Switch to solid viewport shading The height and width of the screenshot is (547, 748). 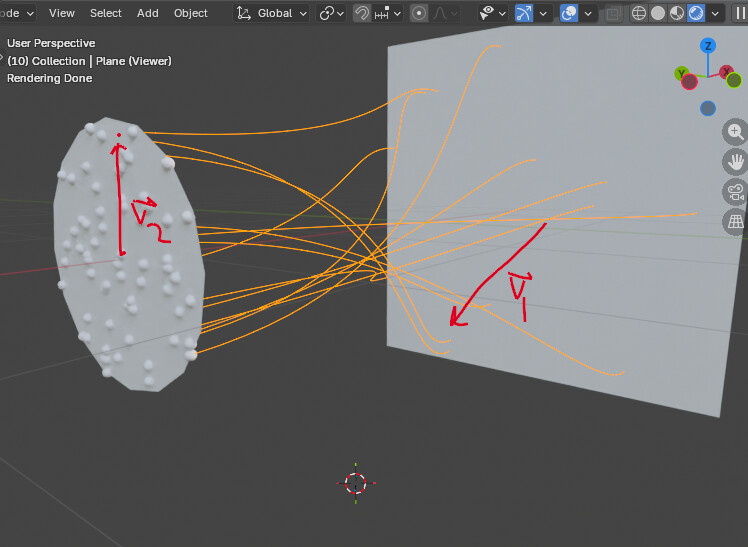coord(658,13)
